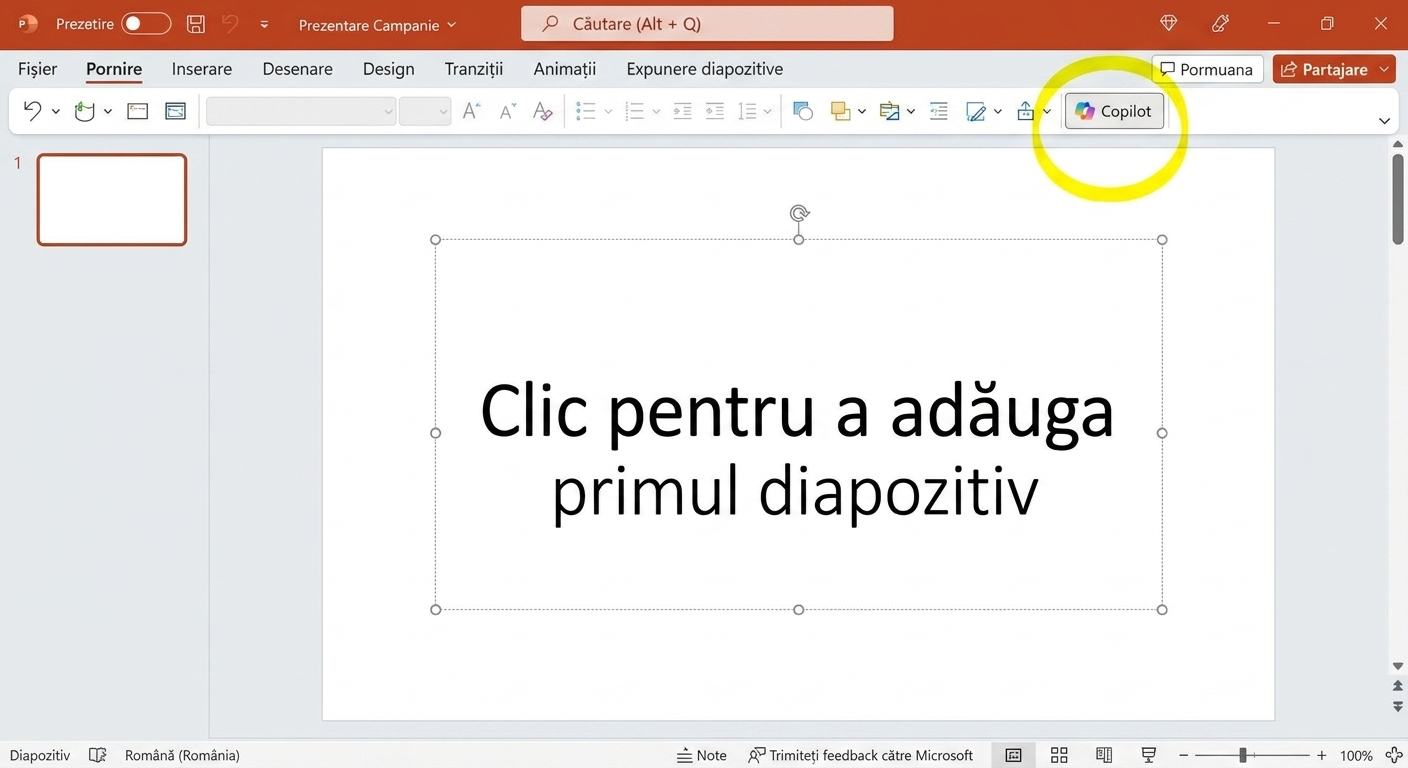The width and height of the screenshot is (1408, 768).
Task: Expand the Bullets style dropdown arrow
Action: [x=608, y=112]
